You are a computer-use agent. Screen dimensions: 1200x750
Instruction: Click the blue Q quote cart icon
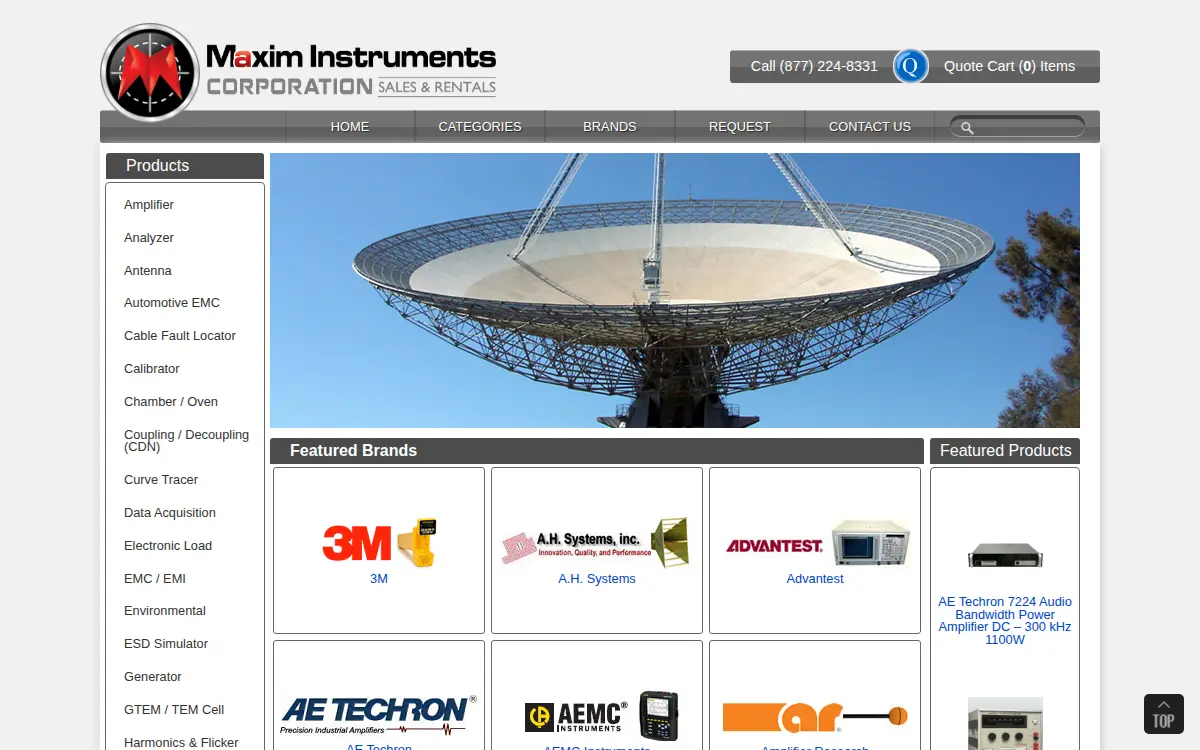[x=911, y=67]
